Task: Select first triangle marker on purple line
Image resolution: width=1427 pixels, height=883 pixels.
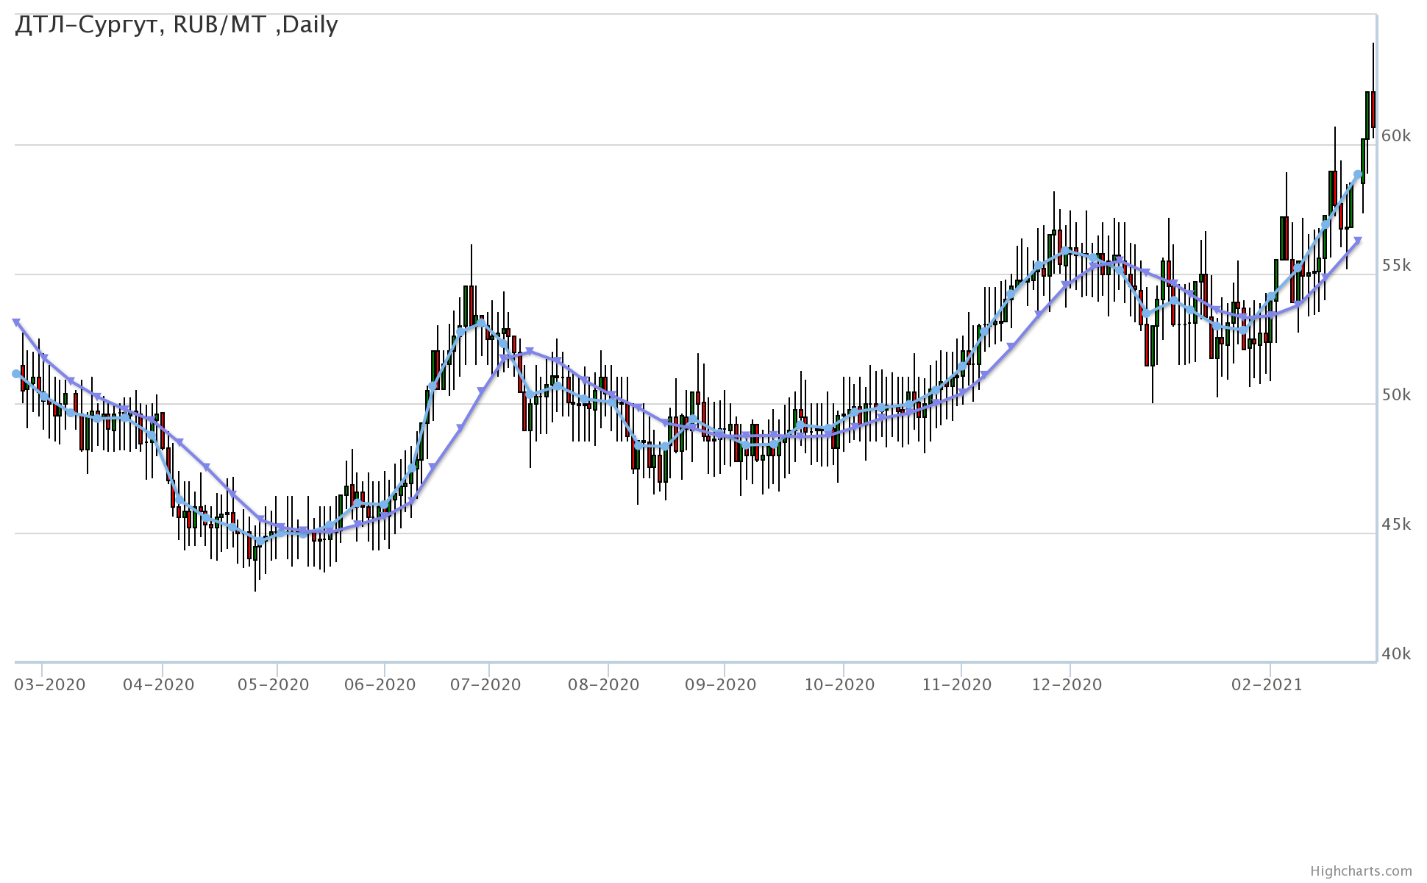Action: coord(16,322)
